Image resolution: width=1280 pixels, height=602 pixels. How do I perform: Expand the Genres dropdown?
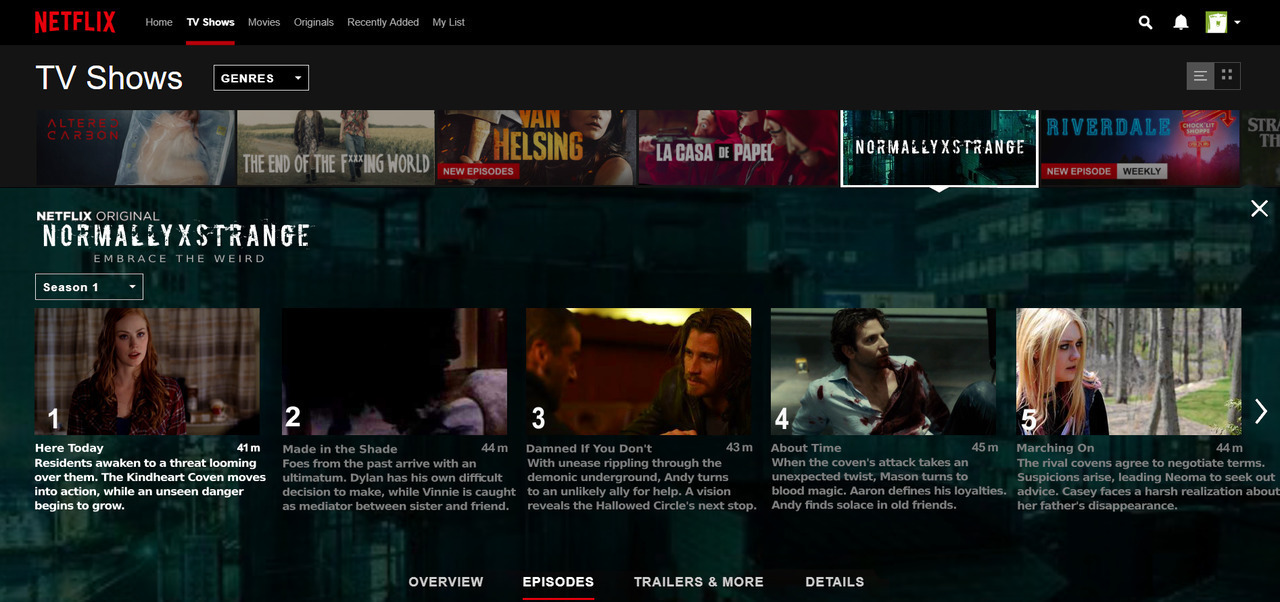click(x=261, y=78)
